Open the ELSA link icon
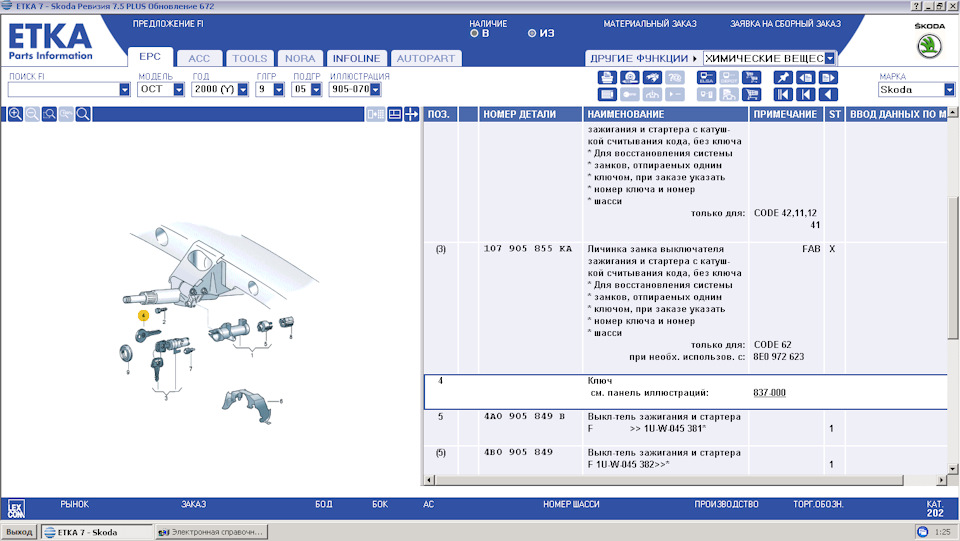Viewport: 960px width, 541px height. [x=707, y=78]
